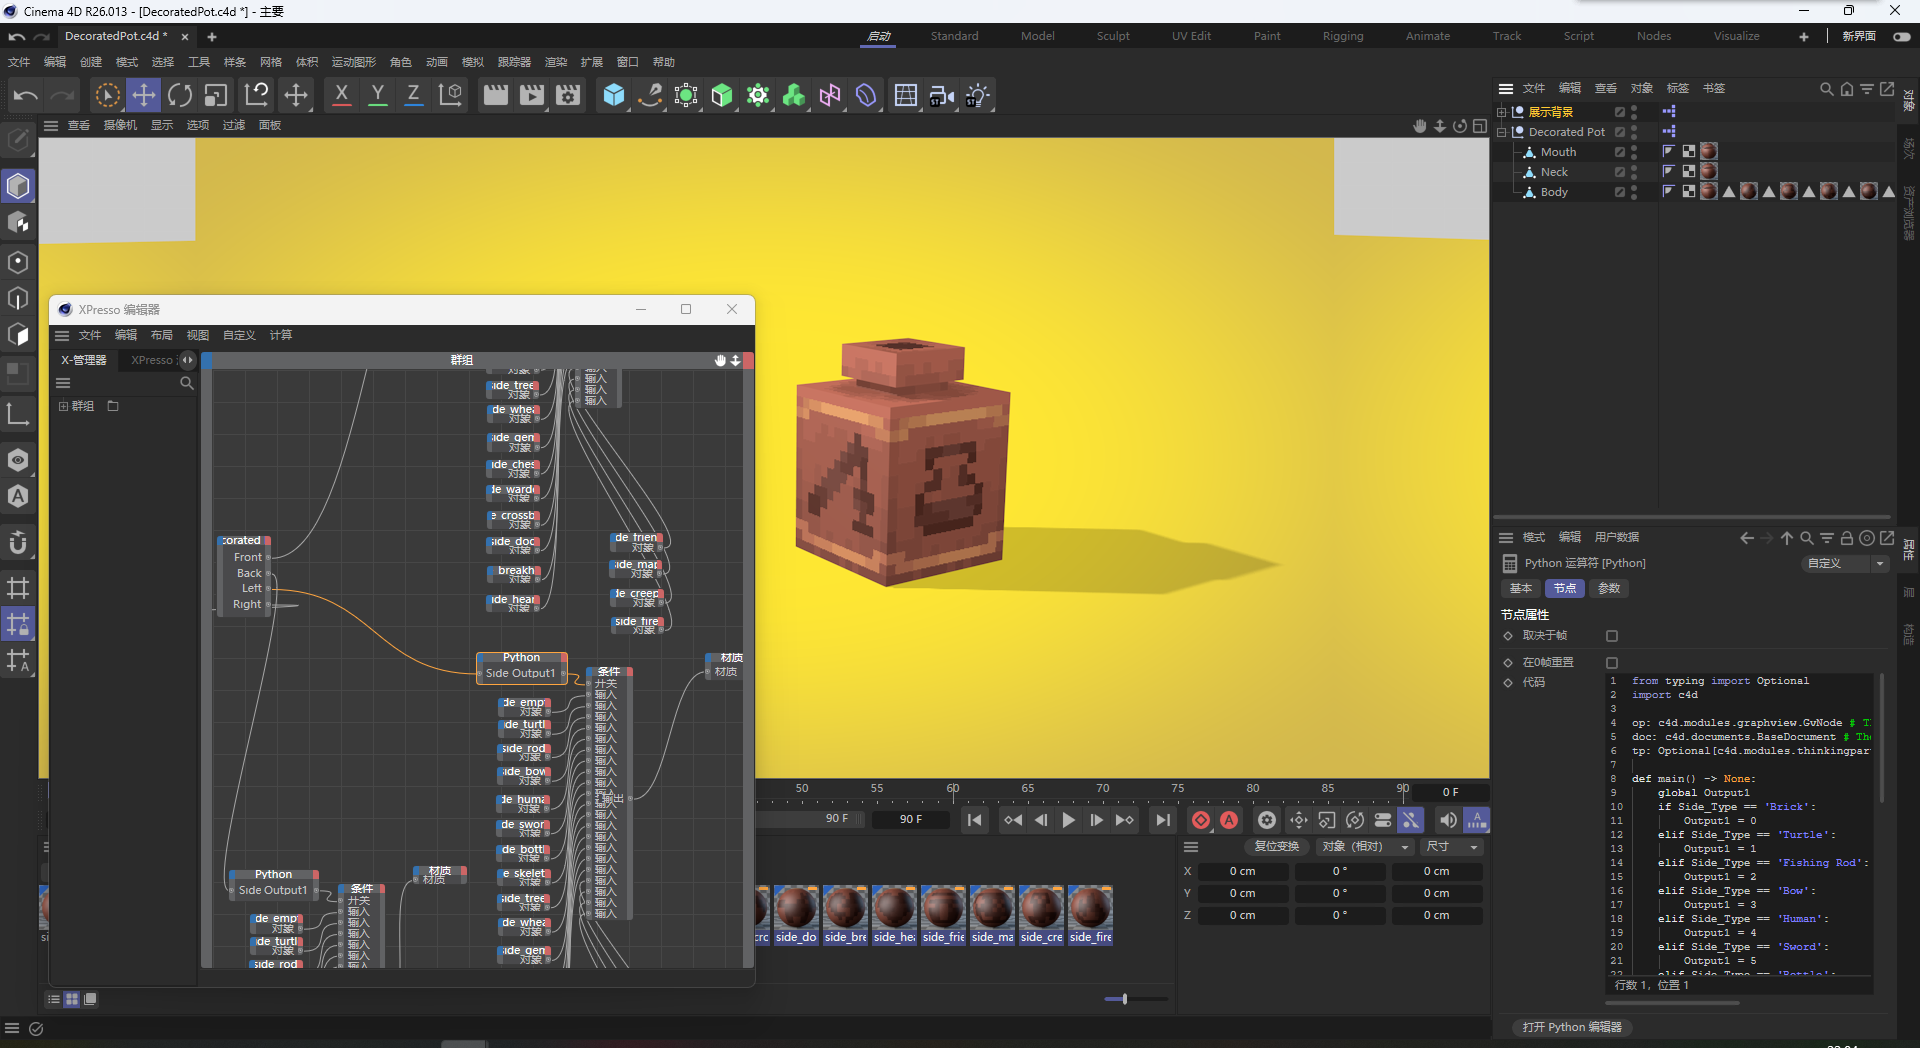Toggle sound icon in timeline controls
Screen dimensions: 1920x1048
coord(1447,820)
